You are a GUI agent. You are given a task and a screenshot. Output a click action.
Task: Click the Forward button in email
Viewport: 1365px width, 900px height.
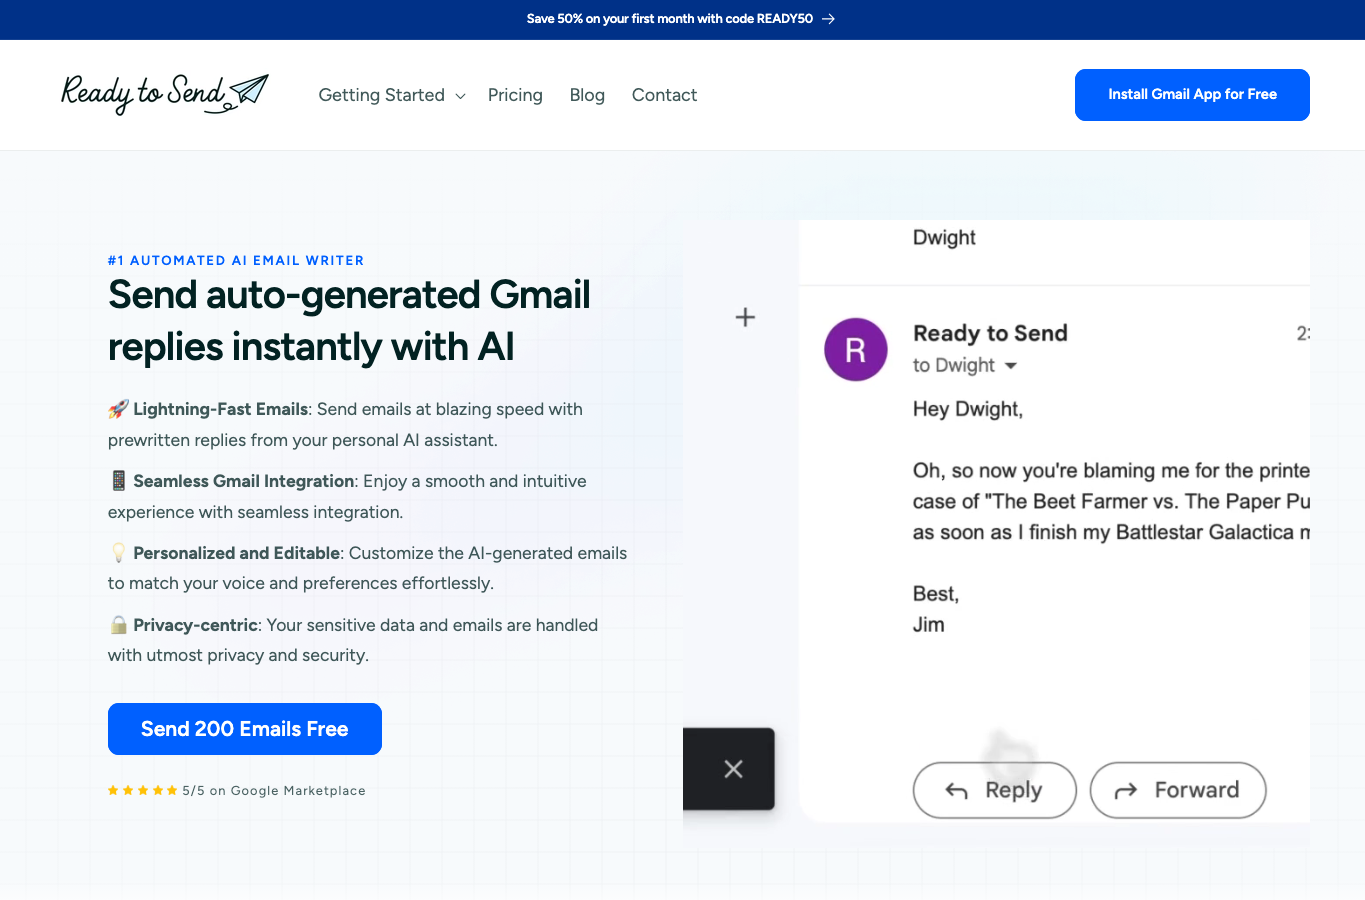click(1178, 790)
